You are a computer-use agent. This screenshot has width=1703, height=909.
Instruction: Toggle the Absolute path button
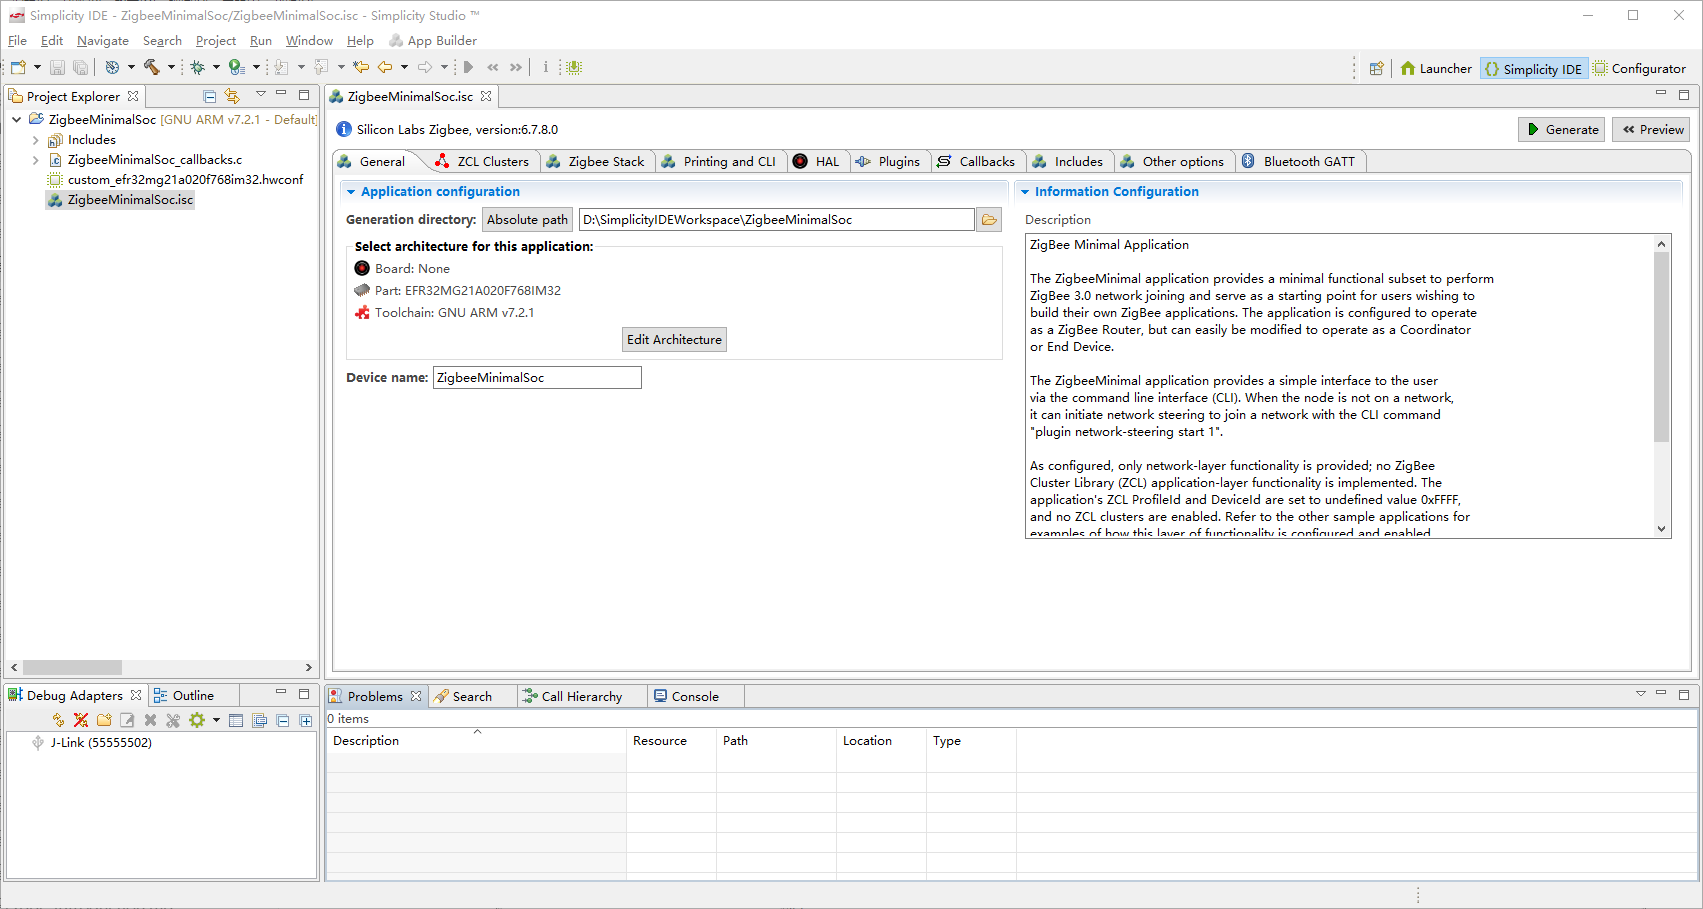(527, 220)
